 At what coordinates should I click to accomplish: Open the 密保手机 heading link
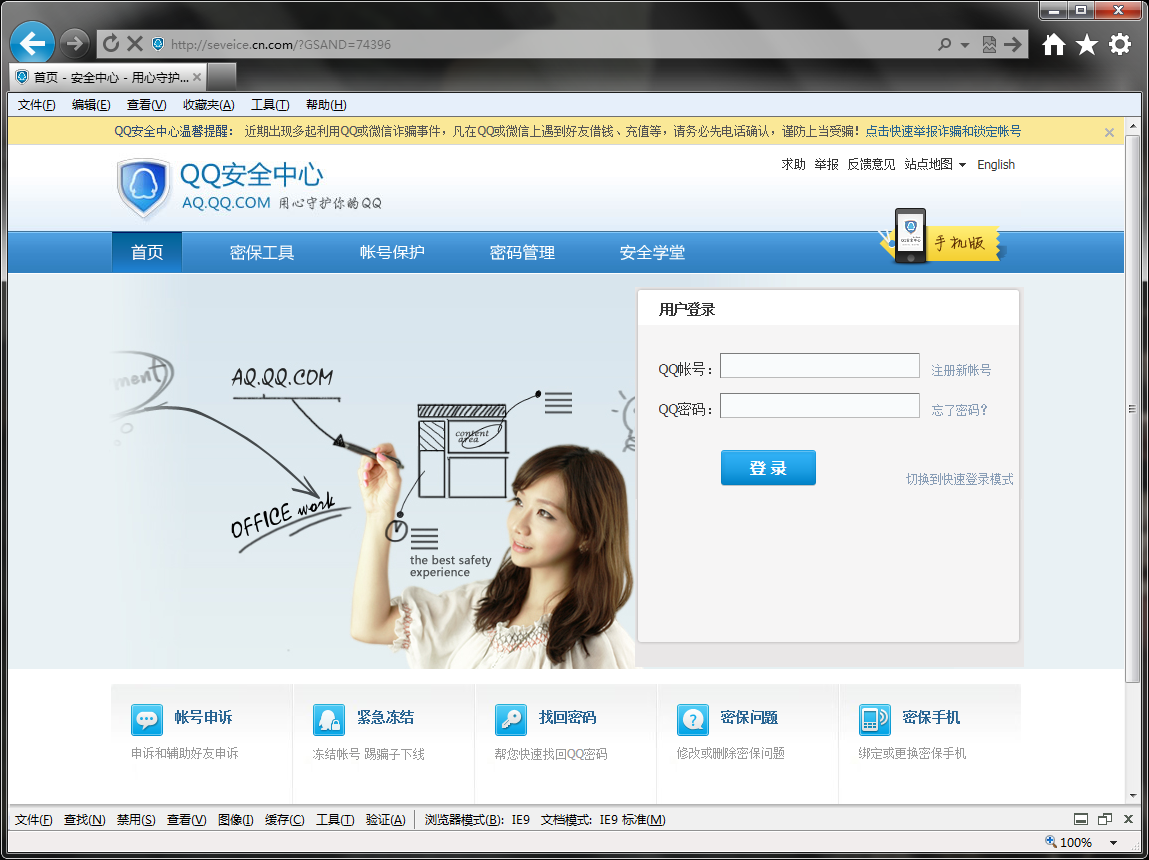(931, 717)
